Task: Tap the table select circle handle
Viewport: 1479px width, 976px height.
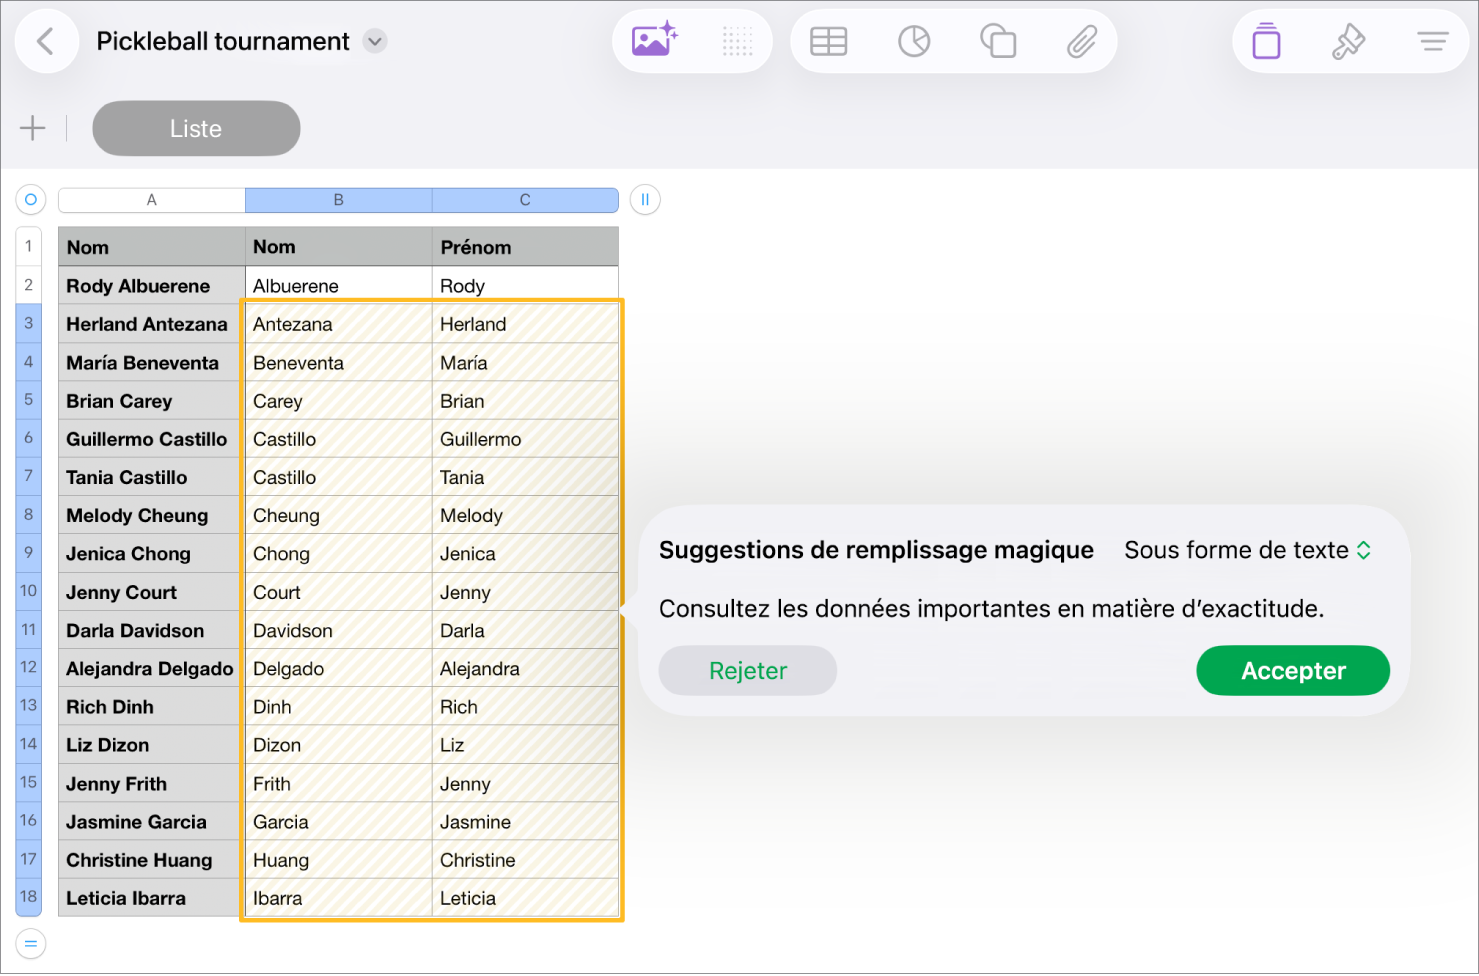Action: (x=31, y=200)
